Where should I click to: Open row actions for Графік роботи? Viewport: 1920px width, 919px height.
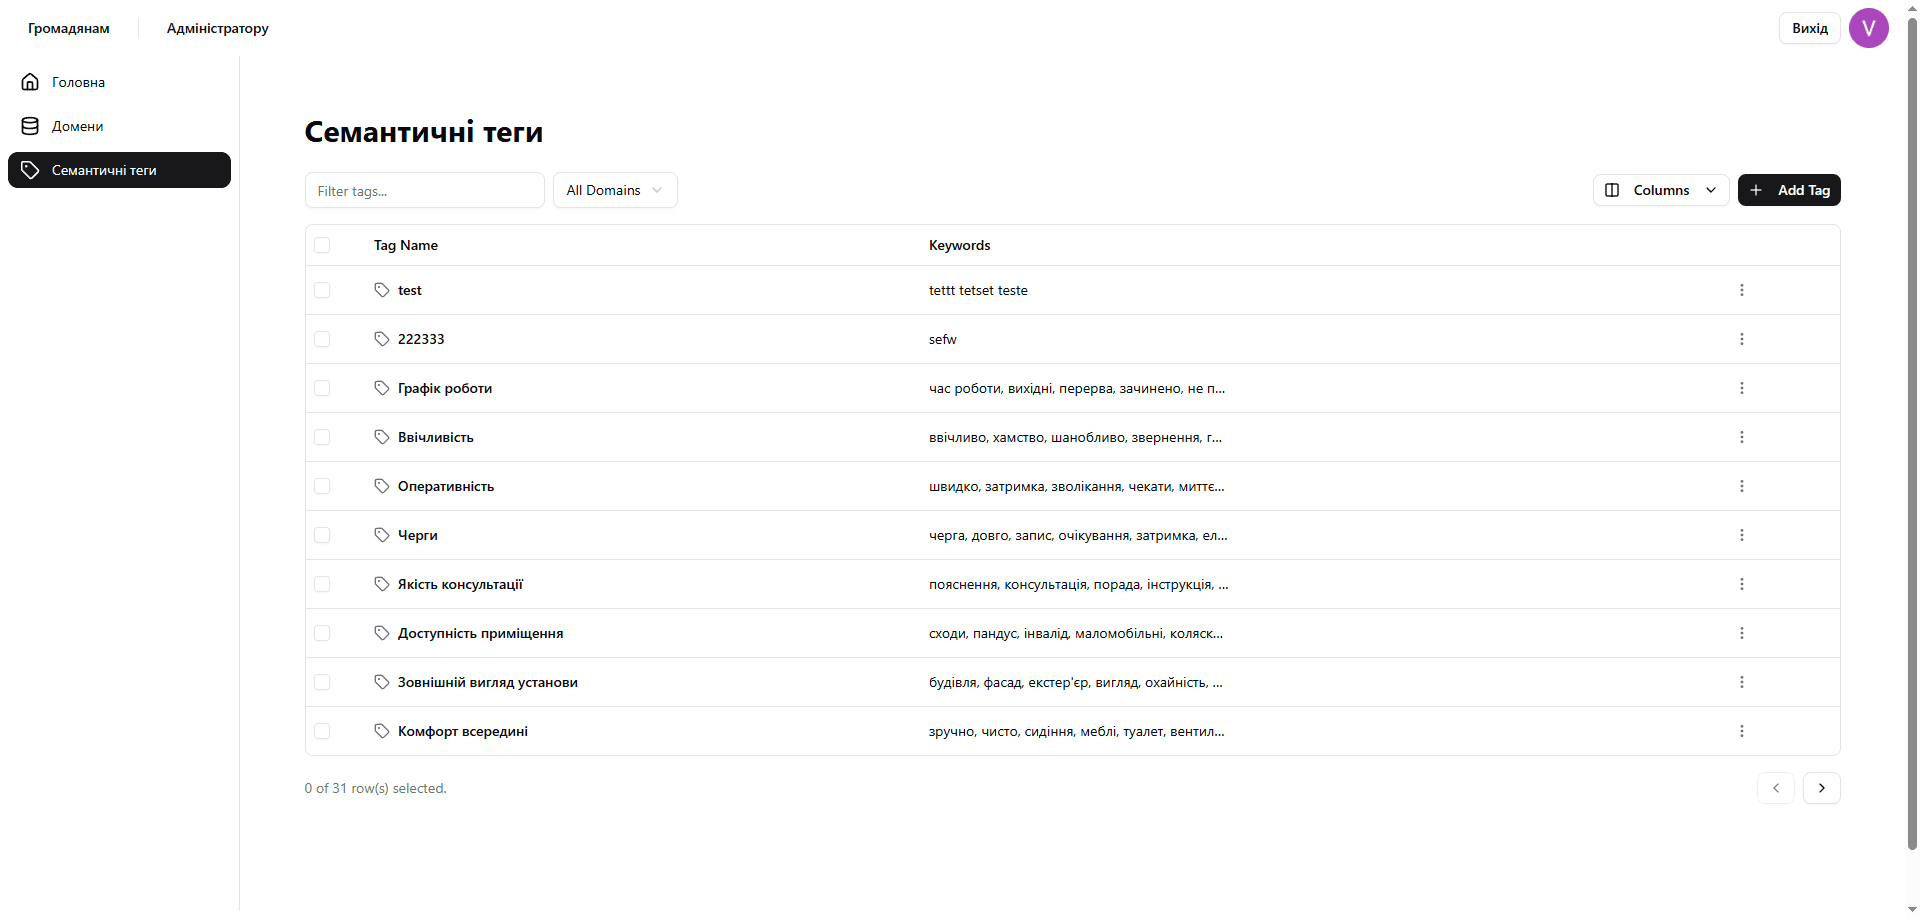tap(1741, 388)
